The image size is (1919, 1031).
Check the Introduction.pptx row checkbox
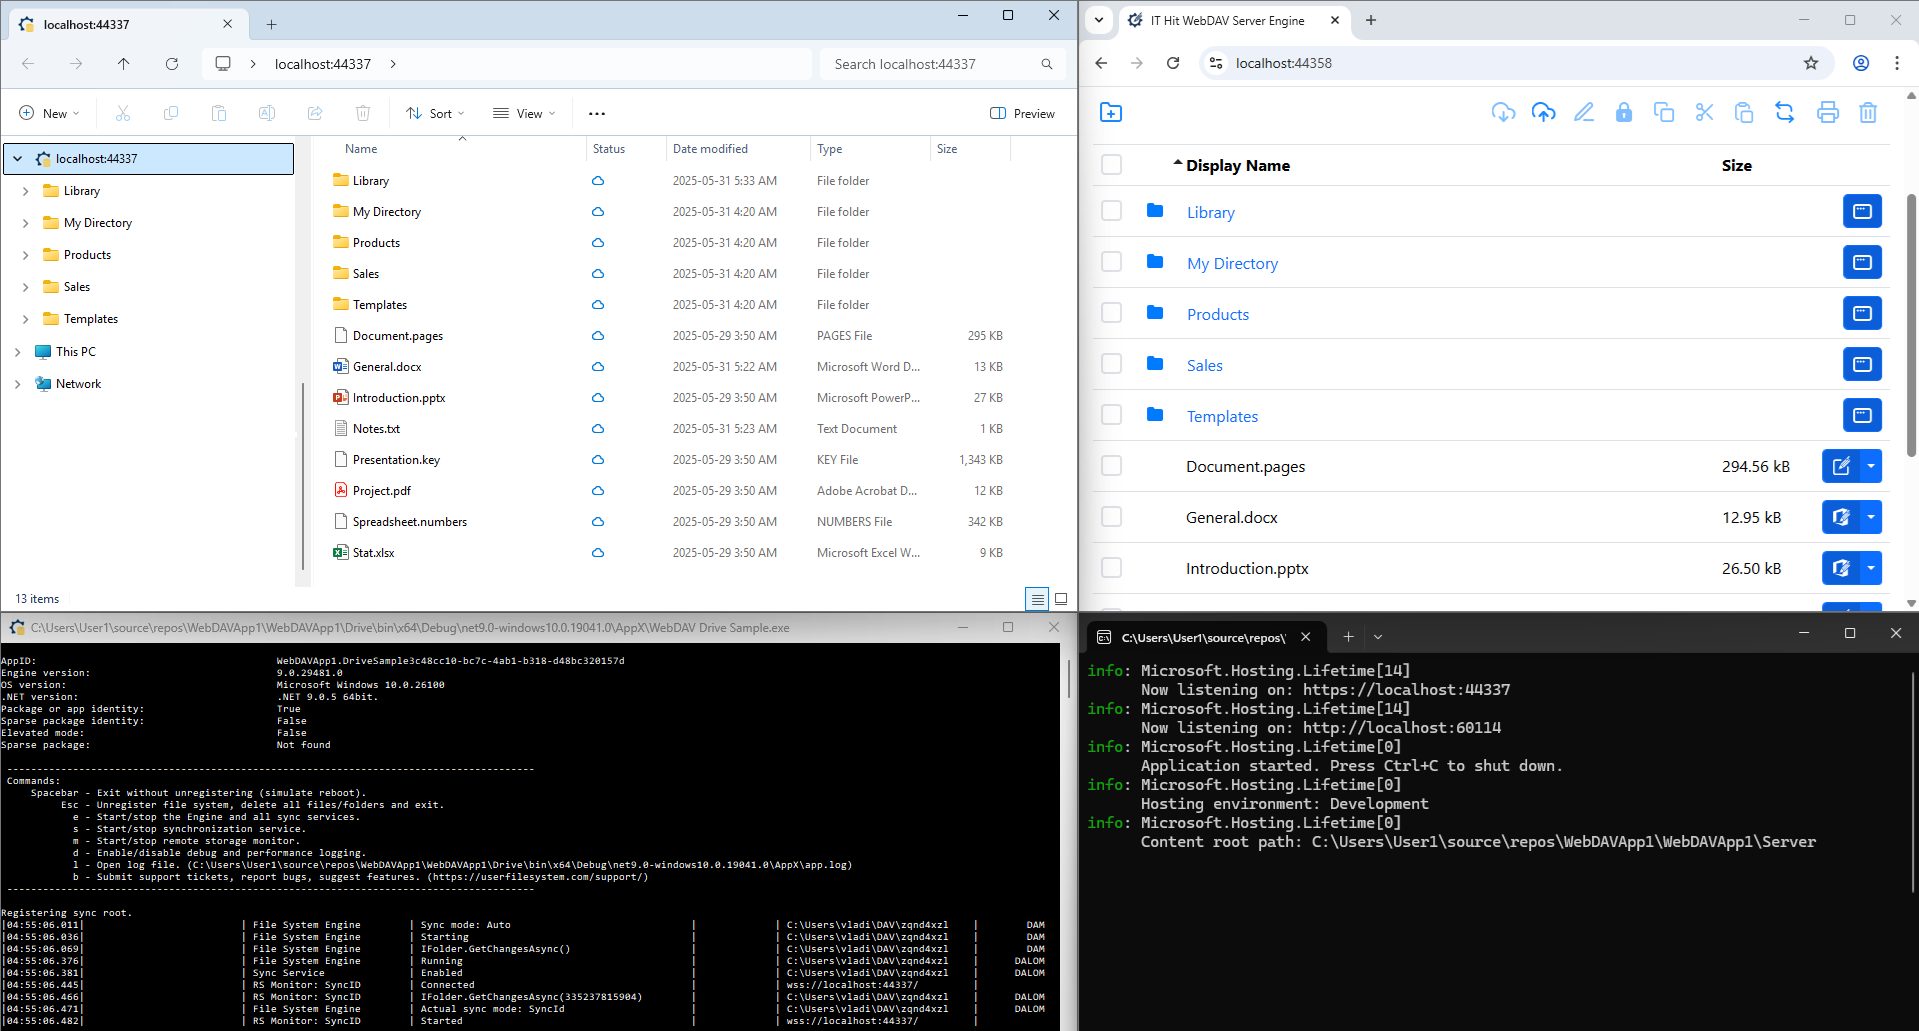pyautogui.click(x=1111, y=568)
